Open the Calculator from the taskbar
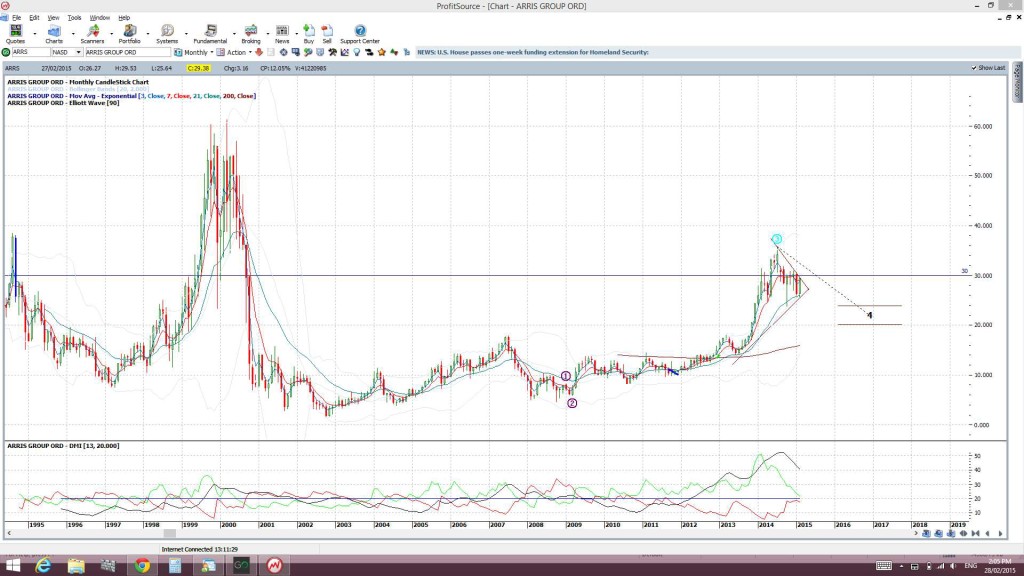Screen dimensions: 1024x576 tap(174, 566)
